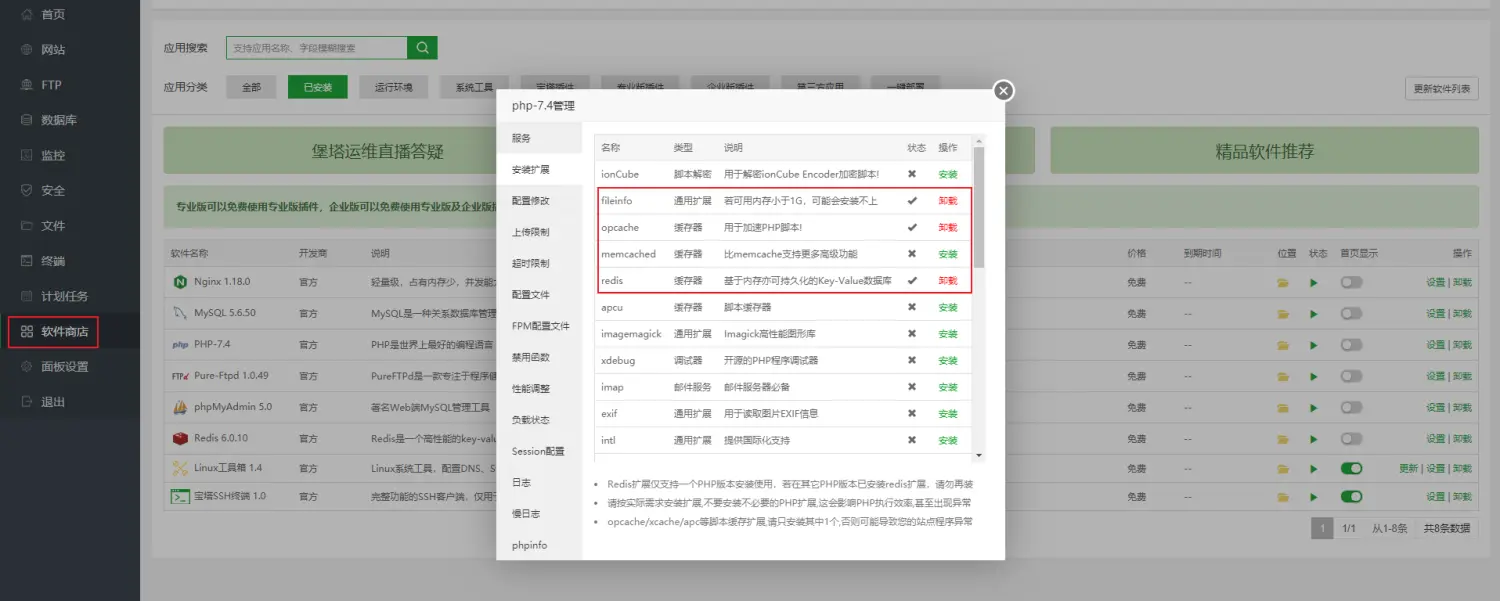Open 精品软件推荐 banner

tap(1264, 152)
